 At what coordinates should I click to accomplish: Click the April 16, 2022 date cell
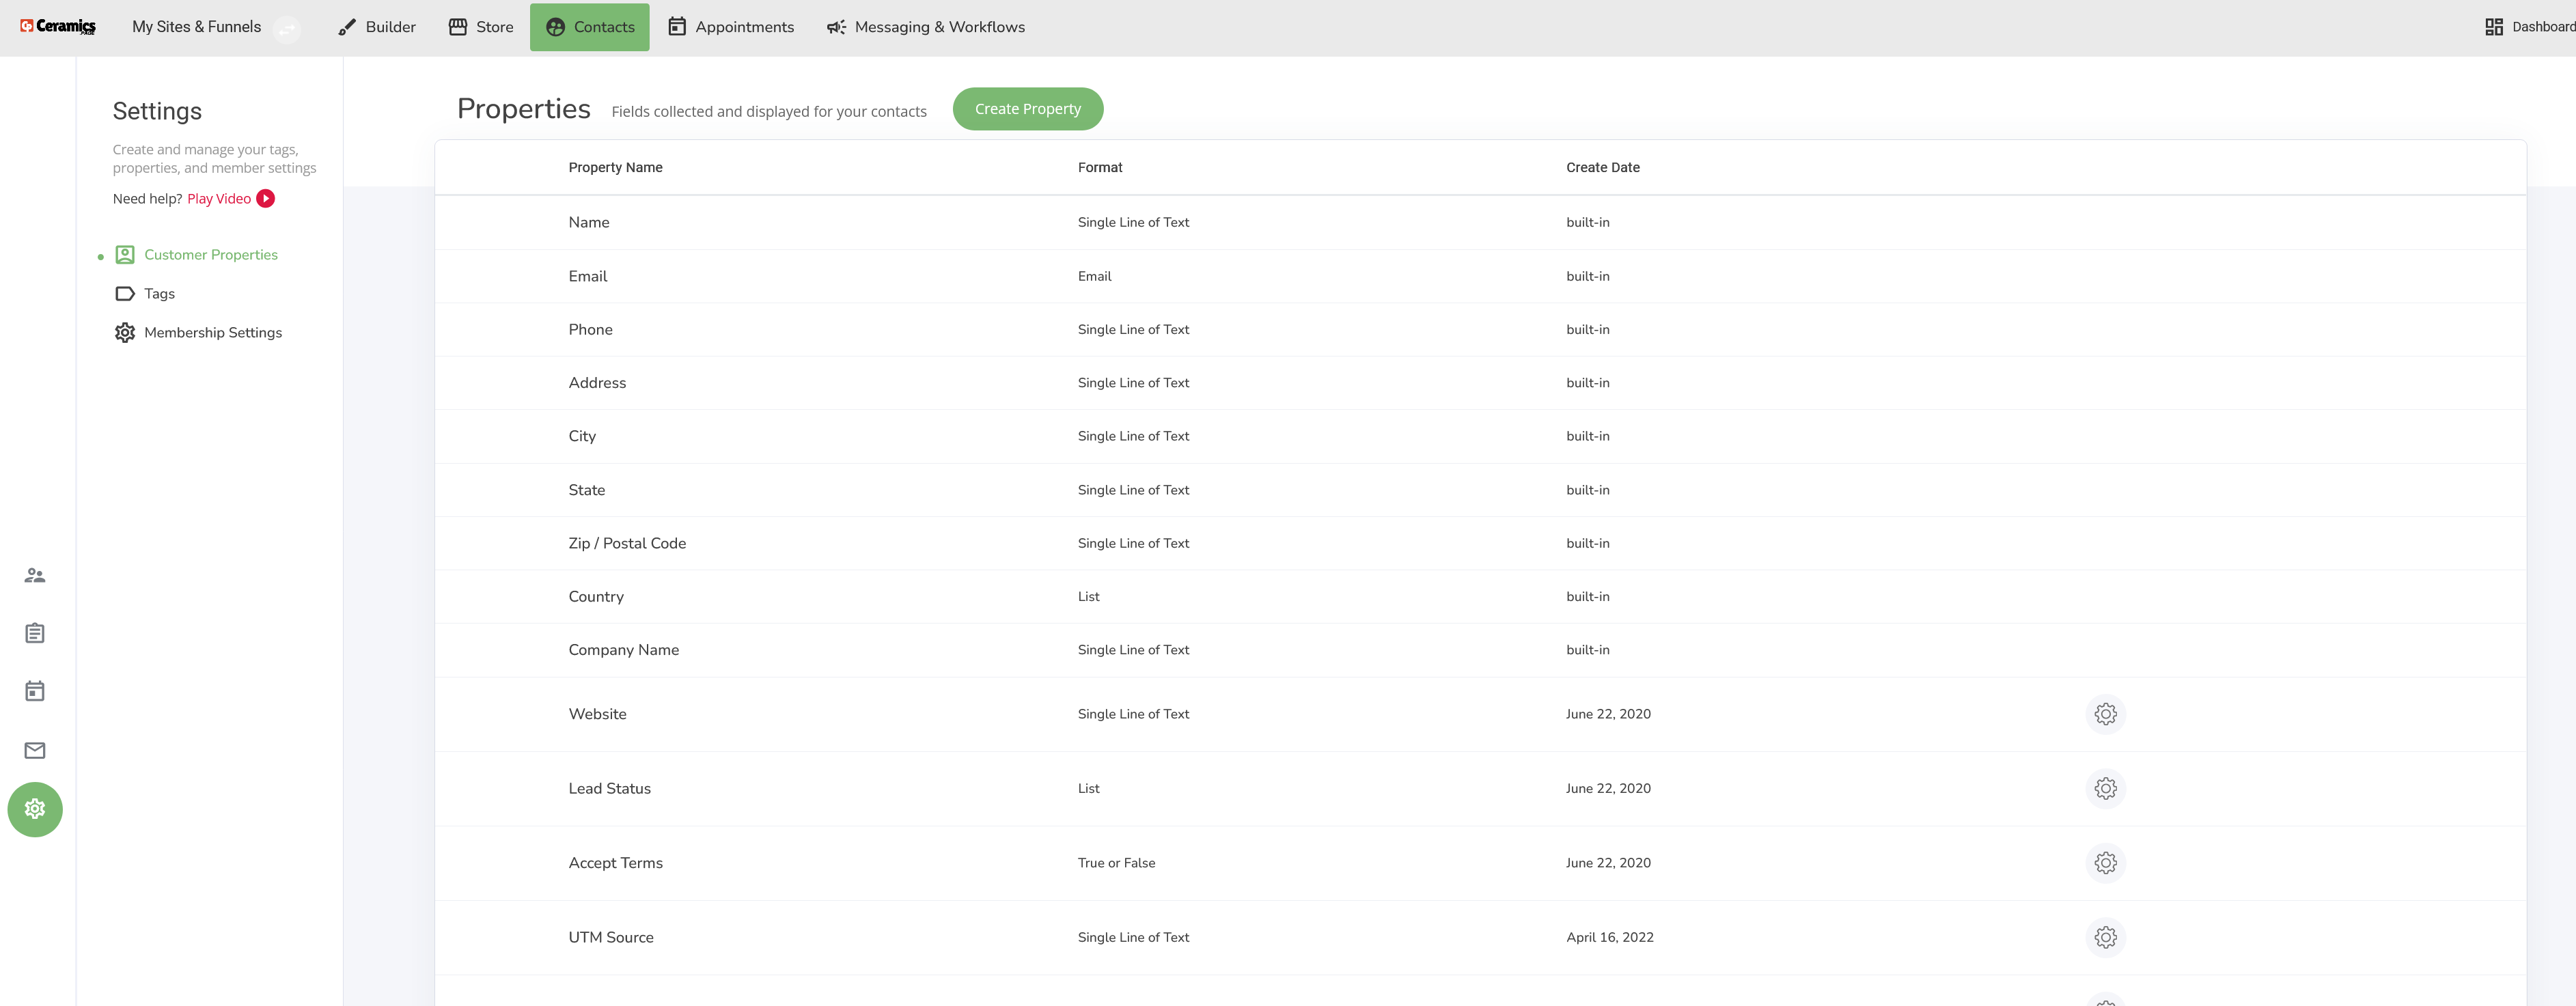click(1610, 938)
